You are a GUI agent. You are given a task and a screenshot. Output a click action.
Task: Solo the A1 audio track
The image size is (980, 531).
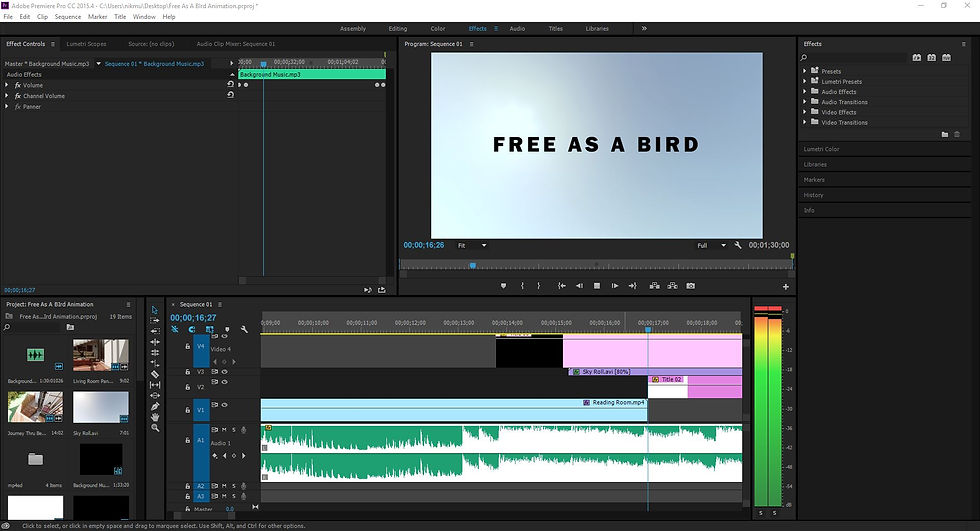[234, 430]
